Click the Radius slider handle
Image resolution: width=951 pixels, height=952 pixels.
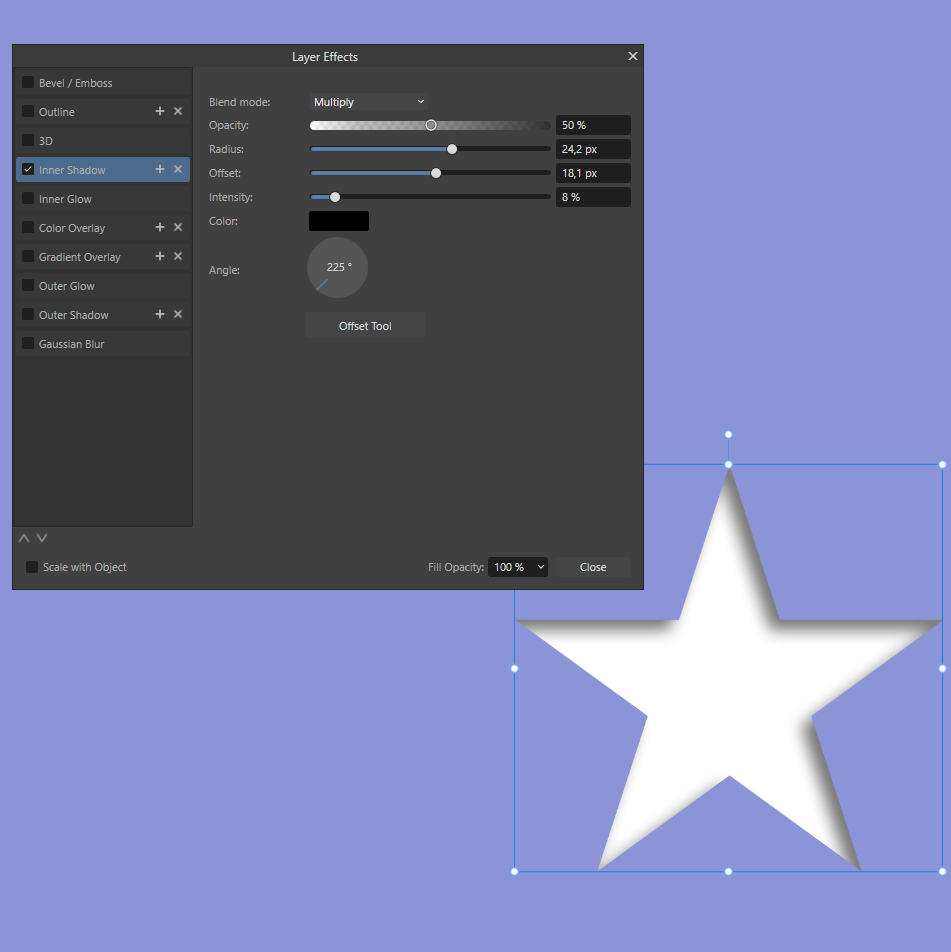click(452, 149)
